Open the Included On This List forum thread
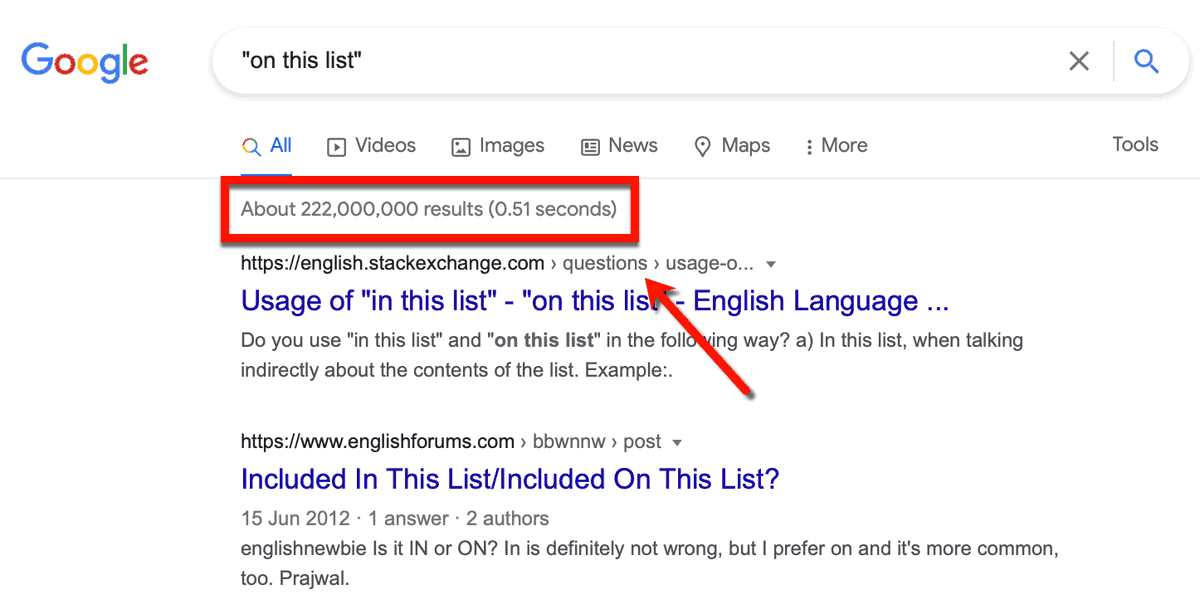Image resolution: width=1200 pixels, height=609 pixels. coord(510,479)
